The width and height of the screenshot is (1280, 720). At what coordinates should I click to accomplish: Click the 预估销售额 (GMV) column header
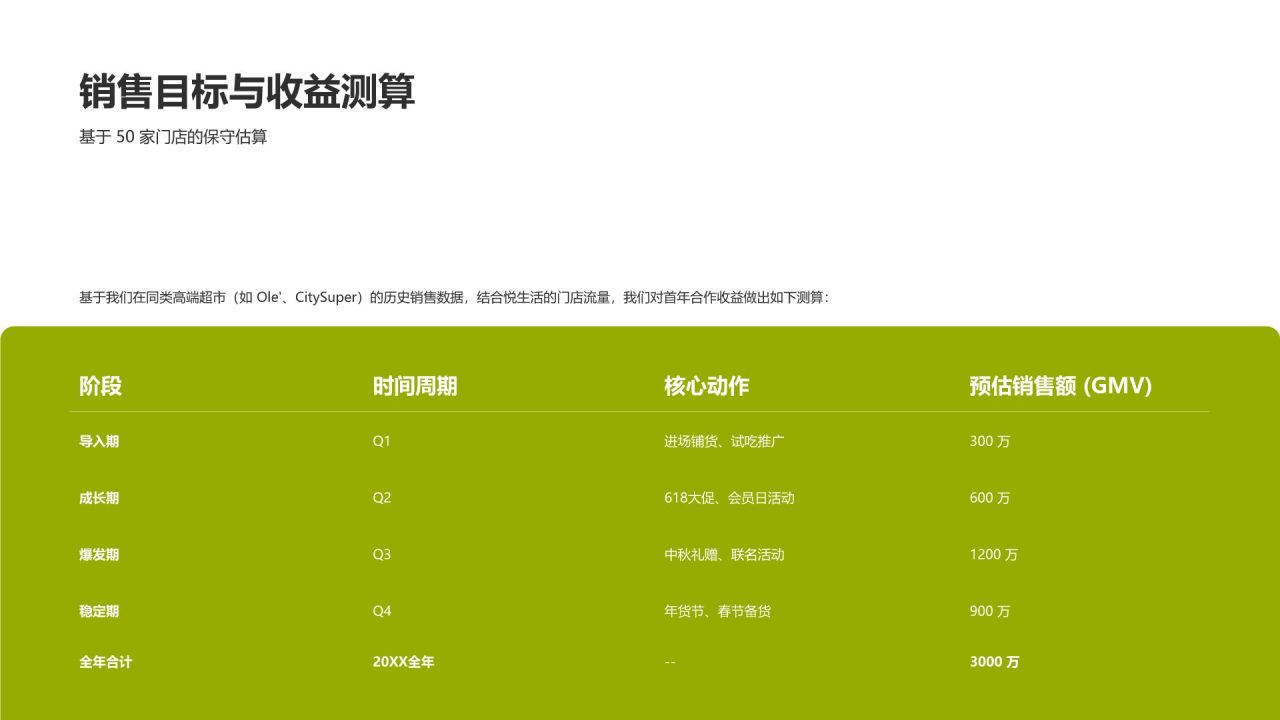pos(1061,386)
